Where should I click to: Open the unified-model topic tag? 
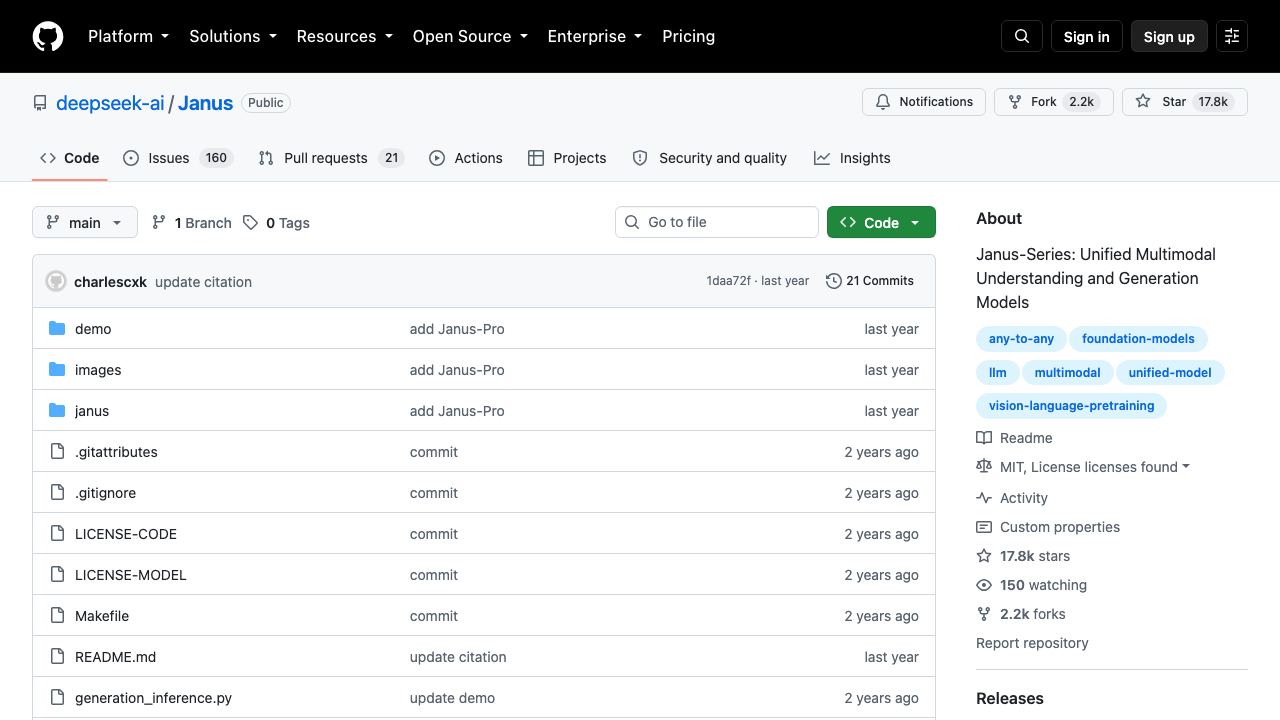tap(1170, 373)
